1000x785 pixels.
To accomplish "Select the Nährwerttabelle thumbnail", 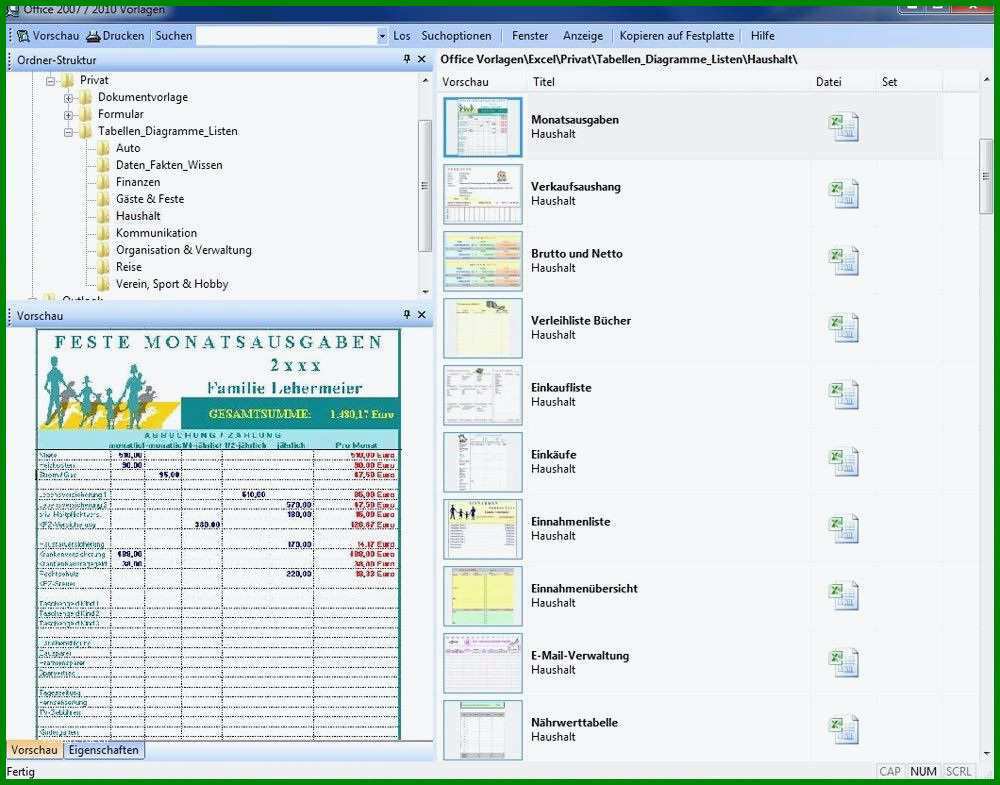I will (483, 730).
